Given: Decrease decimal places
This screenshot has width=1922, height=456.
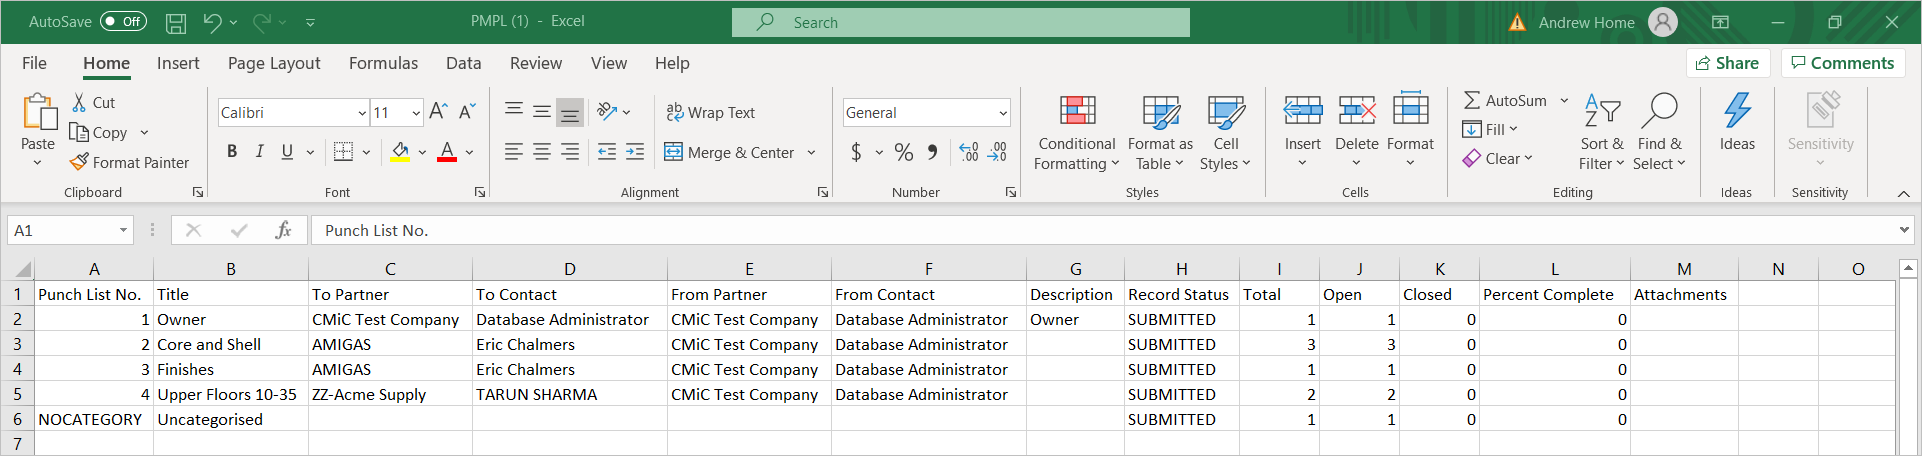Looking at the screenshot, I should coord(997,152).
